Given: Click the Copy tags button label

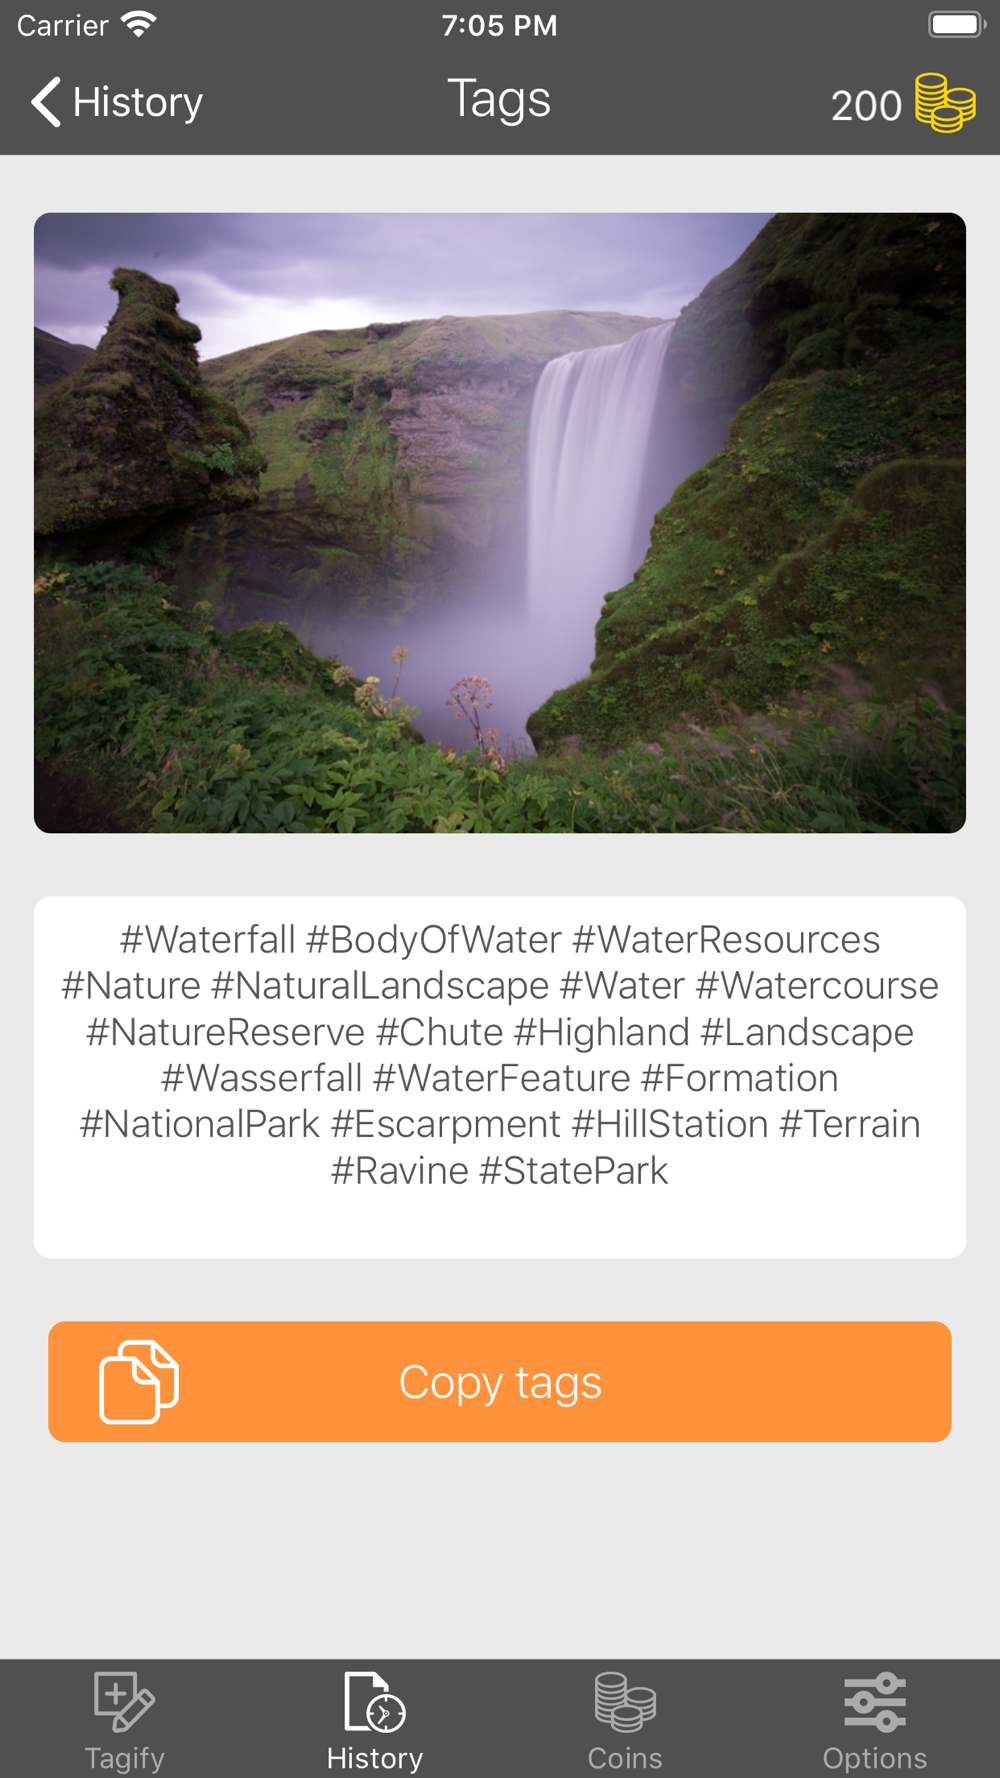Looking at the screenshot, I should (500, 1383).
